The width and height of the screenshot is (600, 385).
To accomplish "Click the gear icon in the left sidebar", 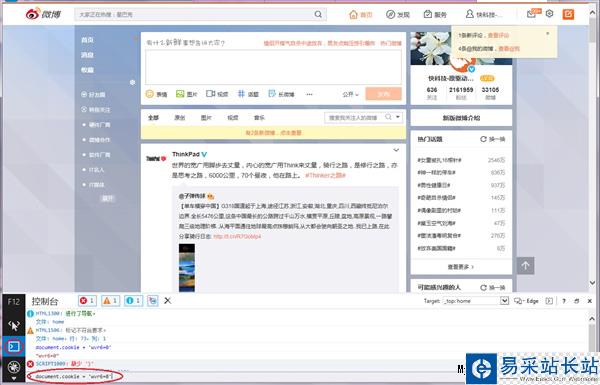I will tap(132, 82).
